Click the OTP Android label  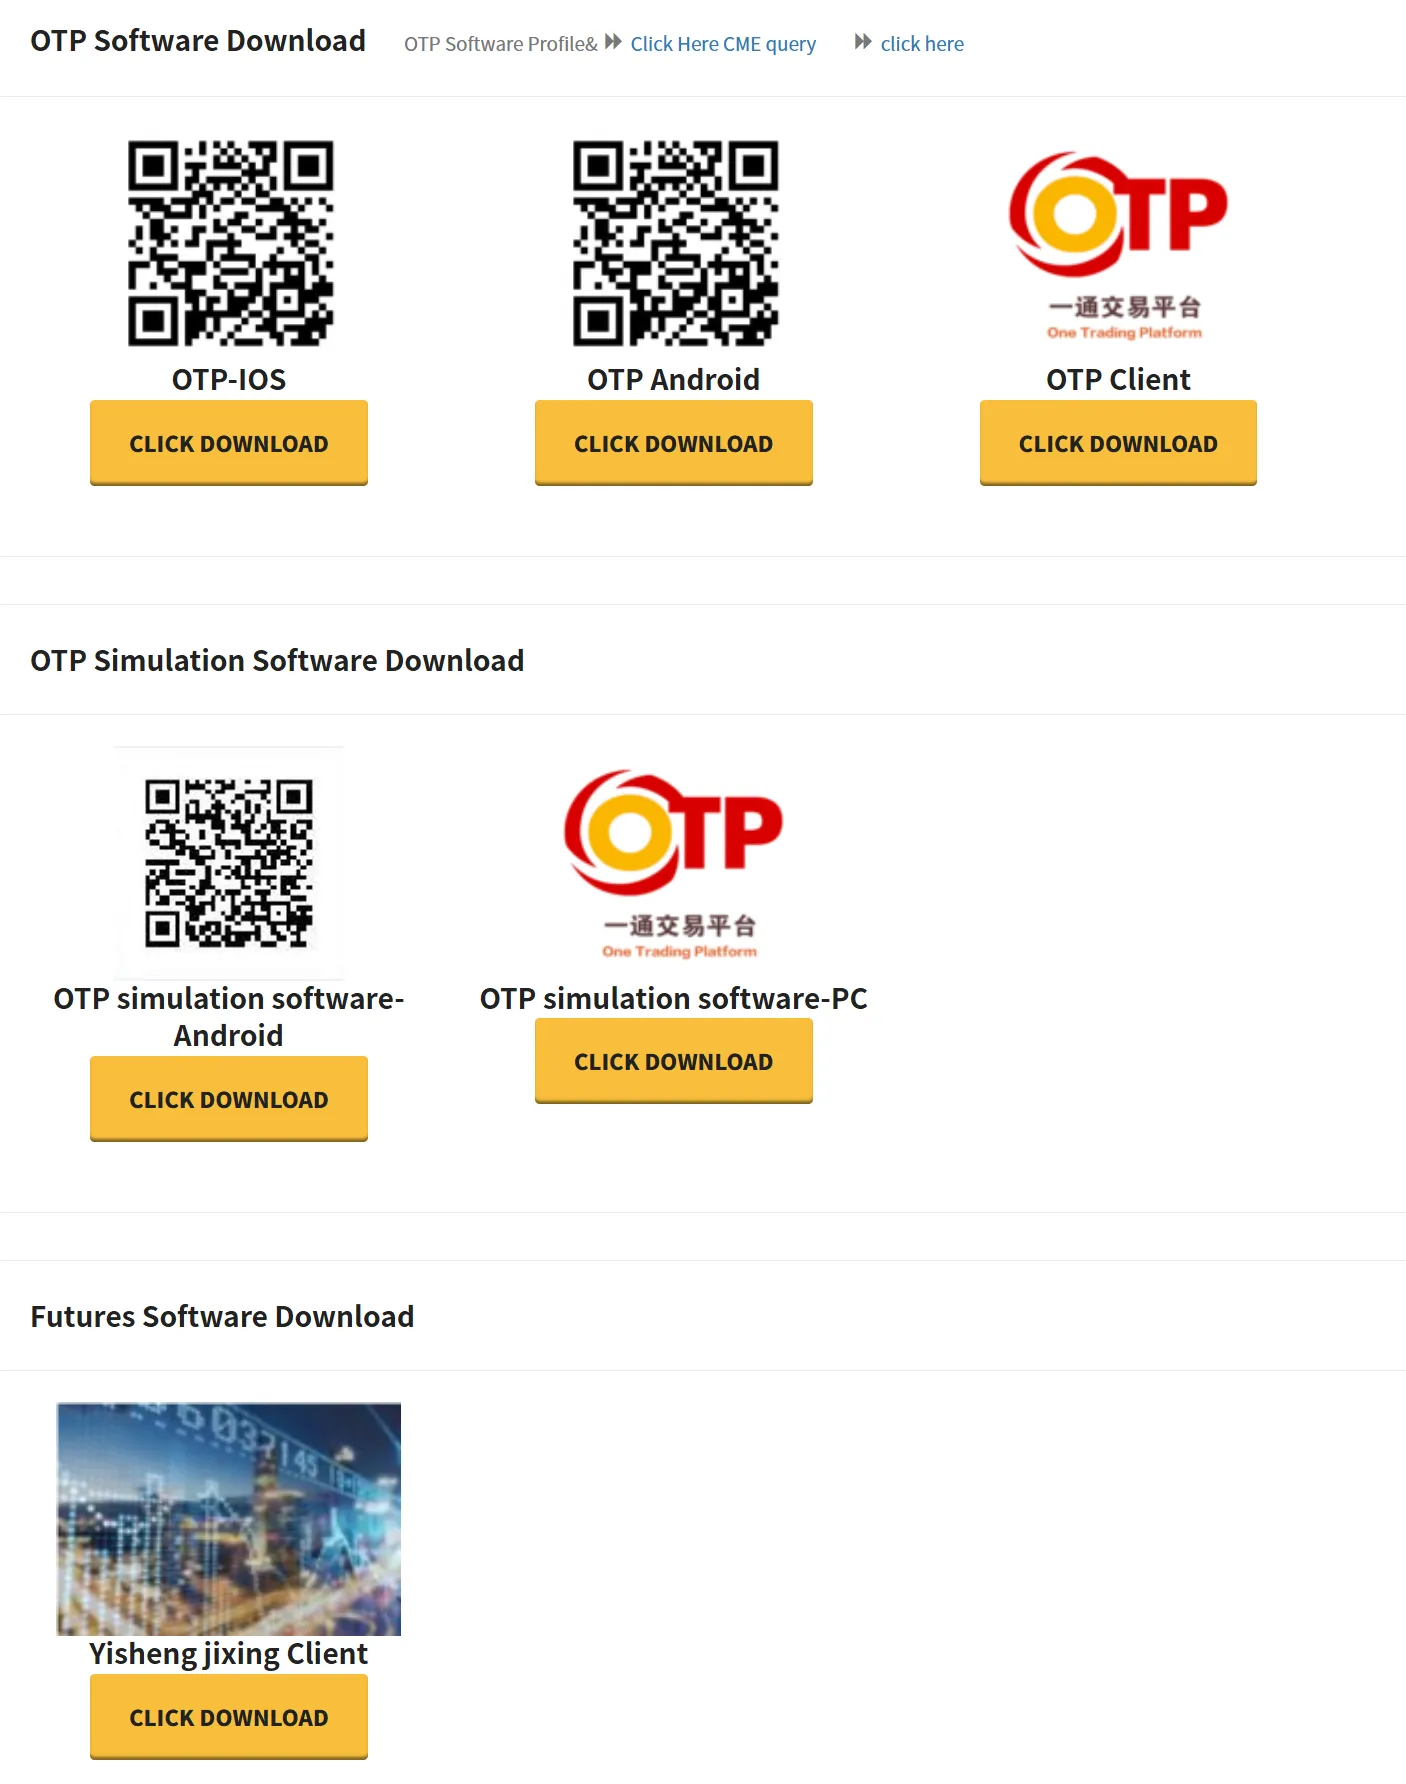[x=674, y=380]
